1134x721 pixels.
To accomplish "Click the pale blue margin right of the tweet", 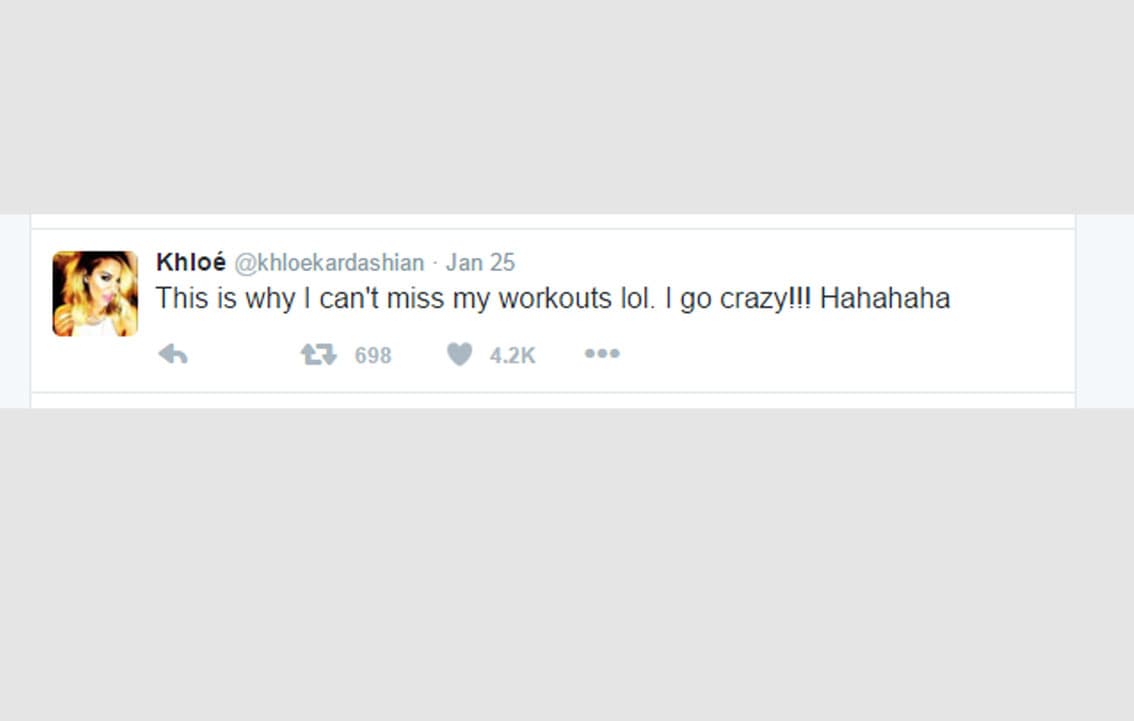I will click(1104, 310).
